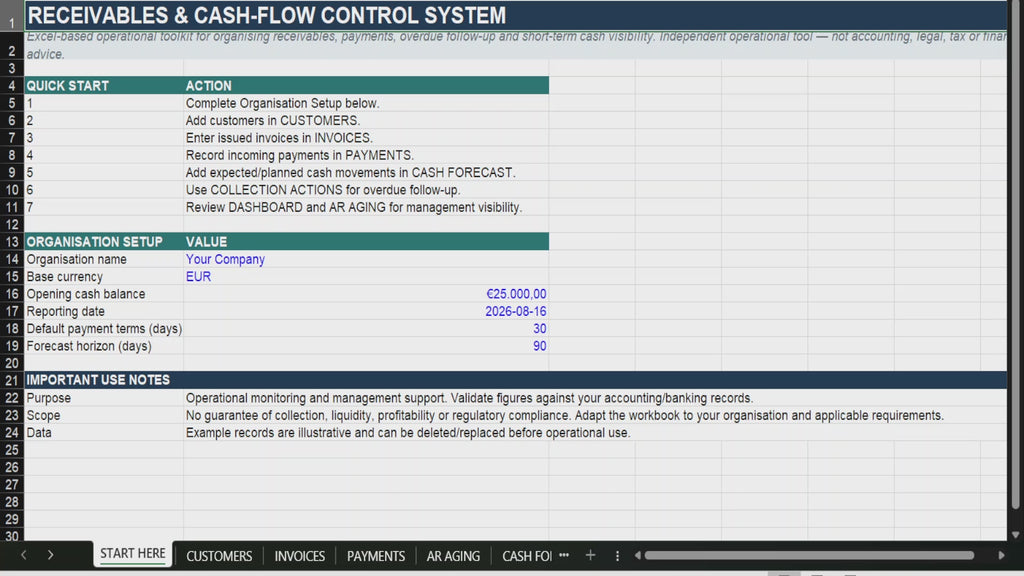Click the horizontal scrollbar thumb
Image resolution: width=1024 pixels, height=576 pixels.
tap(809, 556)
